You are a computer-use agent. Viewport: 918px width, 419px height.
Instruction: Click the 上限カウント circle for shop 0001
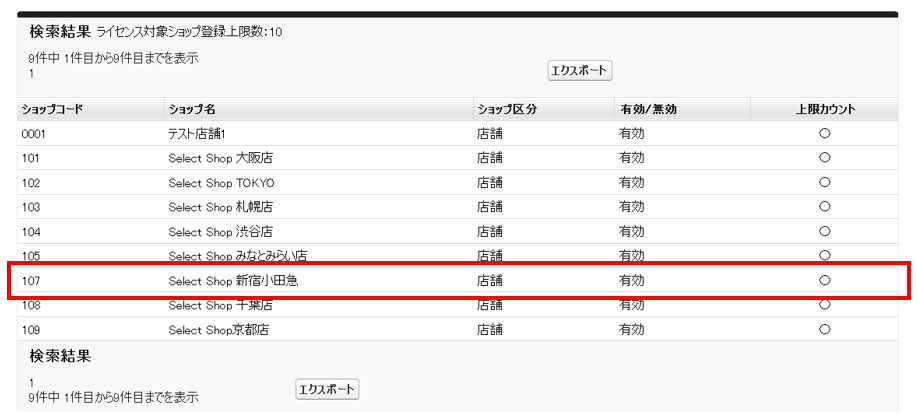pyautogui.click(x=824, y=133)
